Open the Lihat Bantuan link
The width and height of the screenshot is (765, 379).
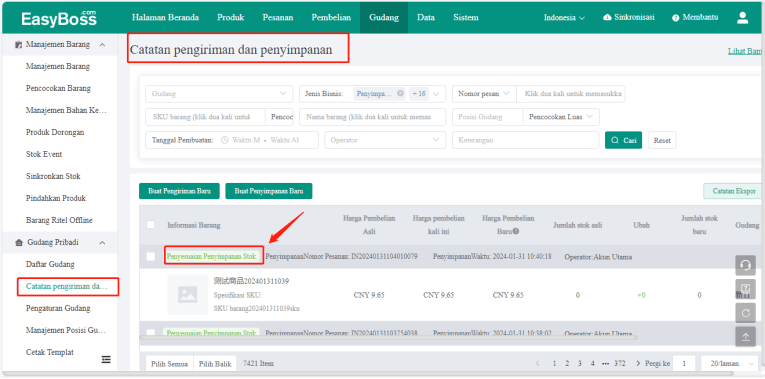[745, 51]
